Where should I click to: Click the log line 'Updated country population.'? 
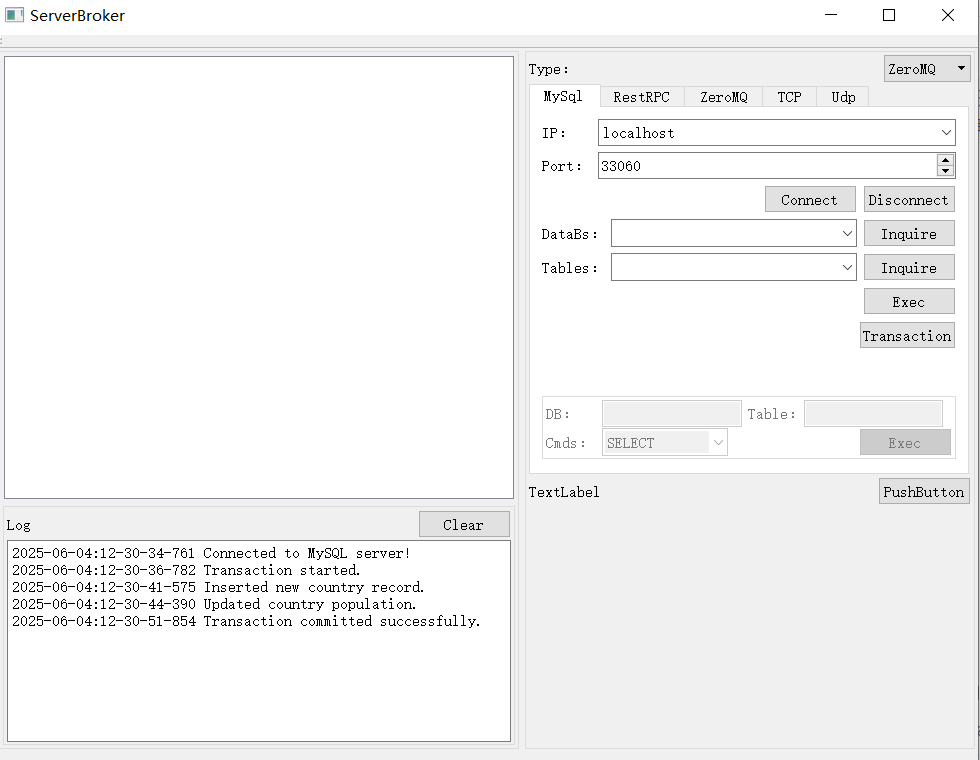click(214, 604)
